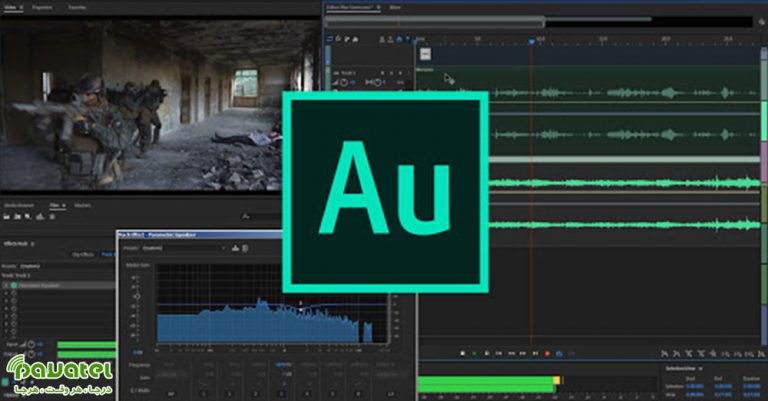Mute Track 1 with the M button
The width and height of the screenshot is (768, 401).
[382, 73]
